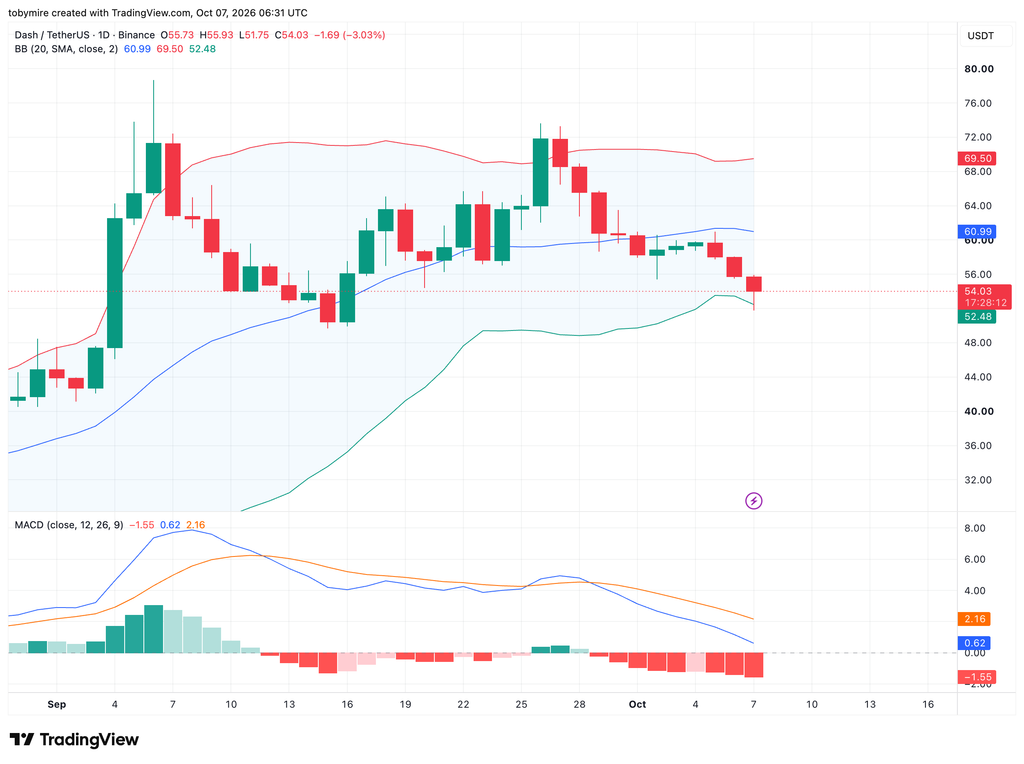This screenshot has height=764, width=1024.
Task: Click the Dash / TetherUS symbol title
Action: (x=85, y=35)
